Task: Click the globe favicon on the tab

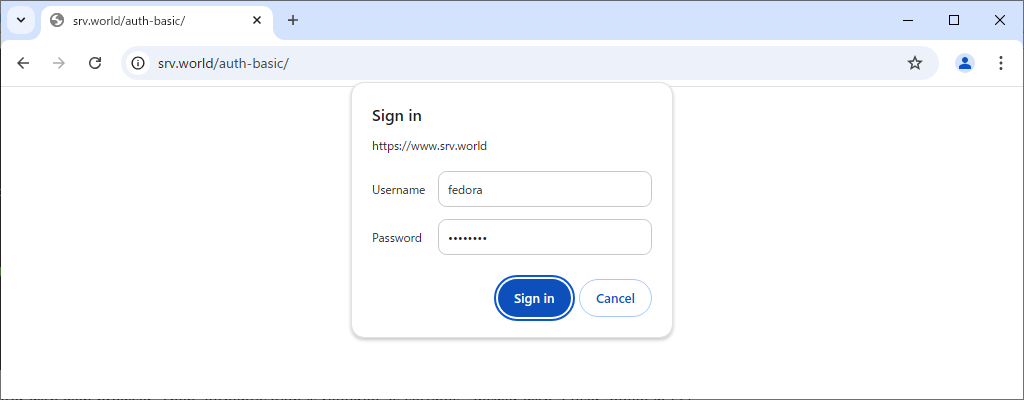Action: coord(57,20)
